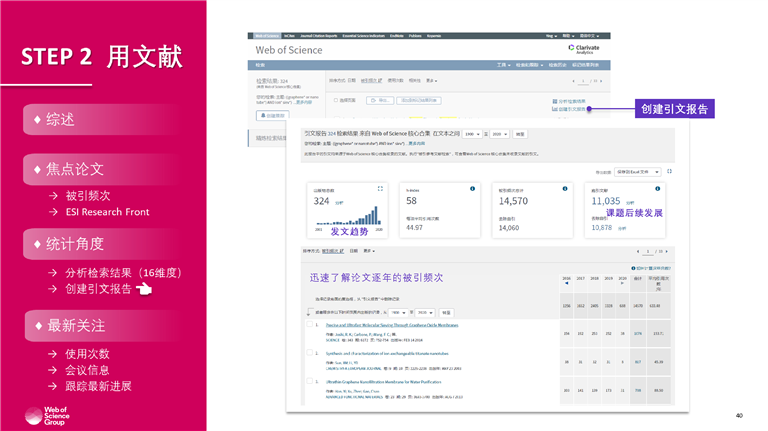Screen dimensions: 768x431
Task: Tick the select-page checkbox in the results toolbar
Action: 336,100
